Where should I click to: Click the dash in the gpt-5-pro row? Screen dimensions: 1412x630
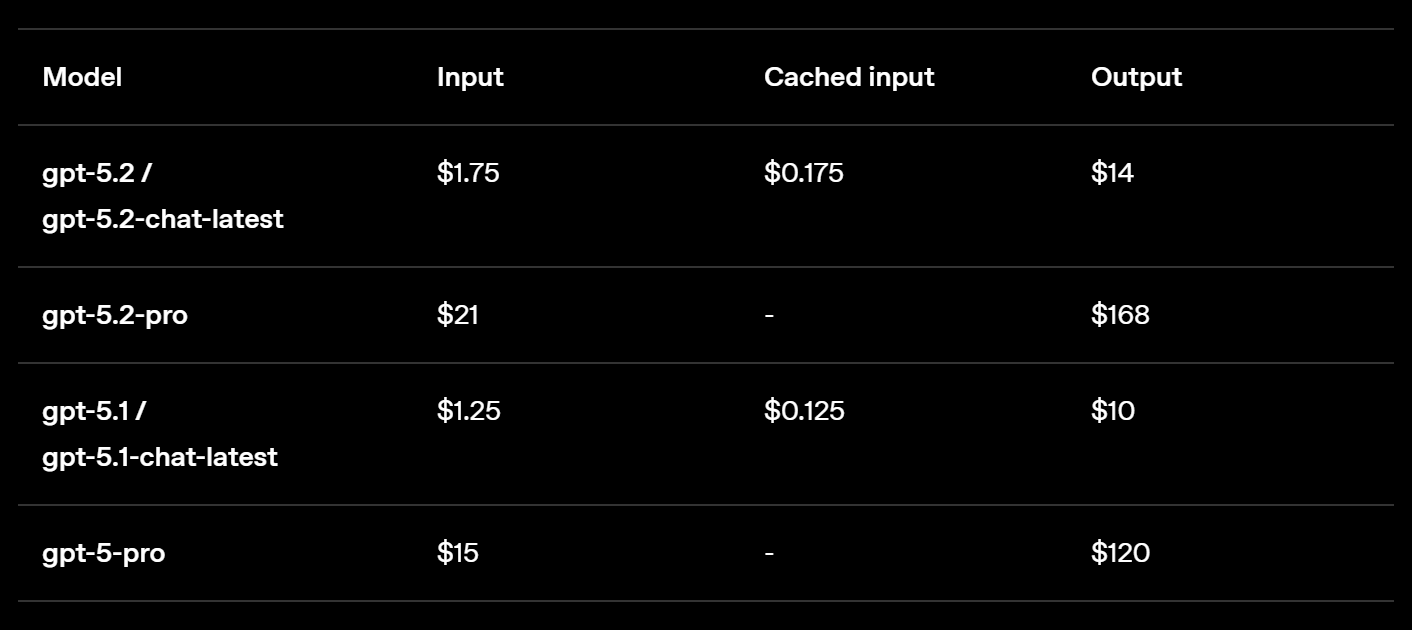pyautogui.click(x=769, y=553)
